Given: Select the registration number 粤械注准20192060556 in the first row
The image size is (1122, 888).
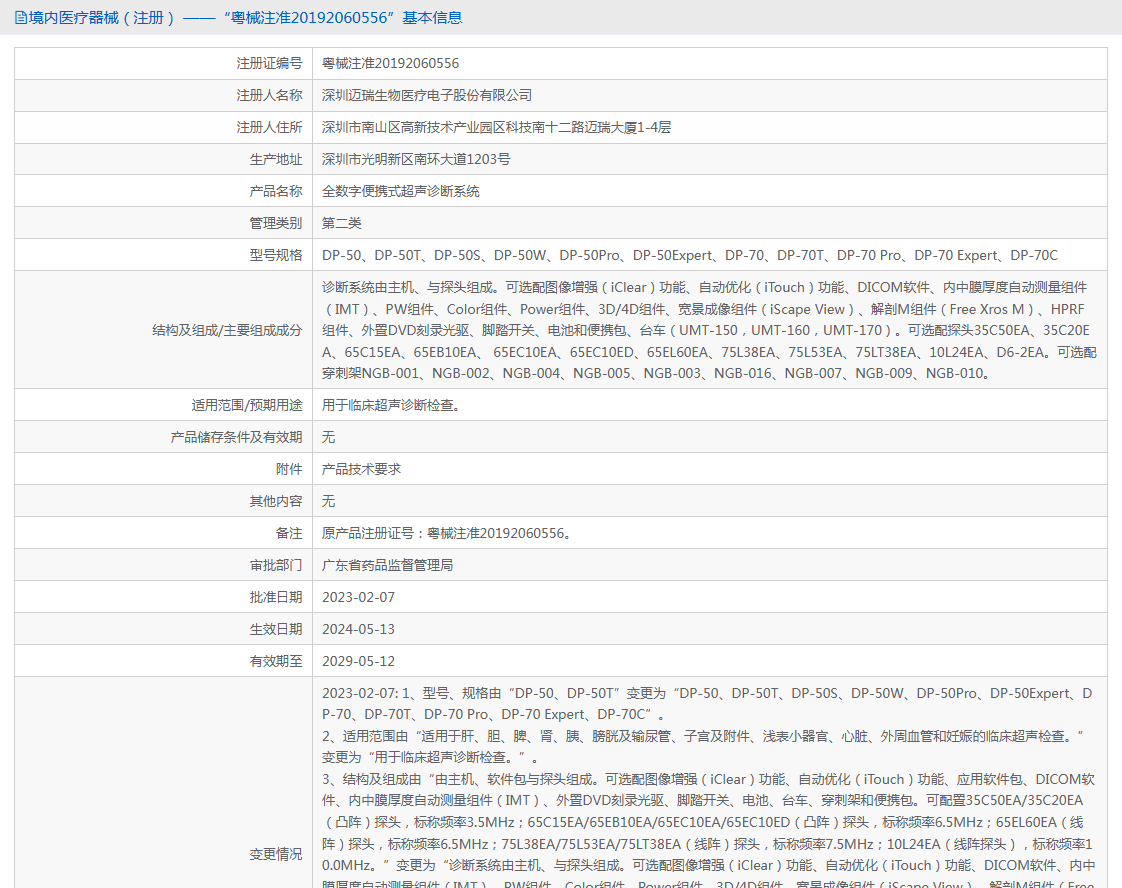Looking at the screenshot, I should tap(390, 64).
